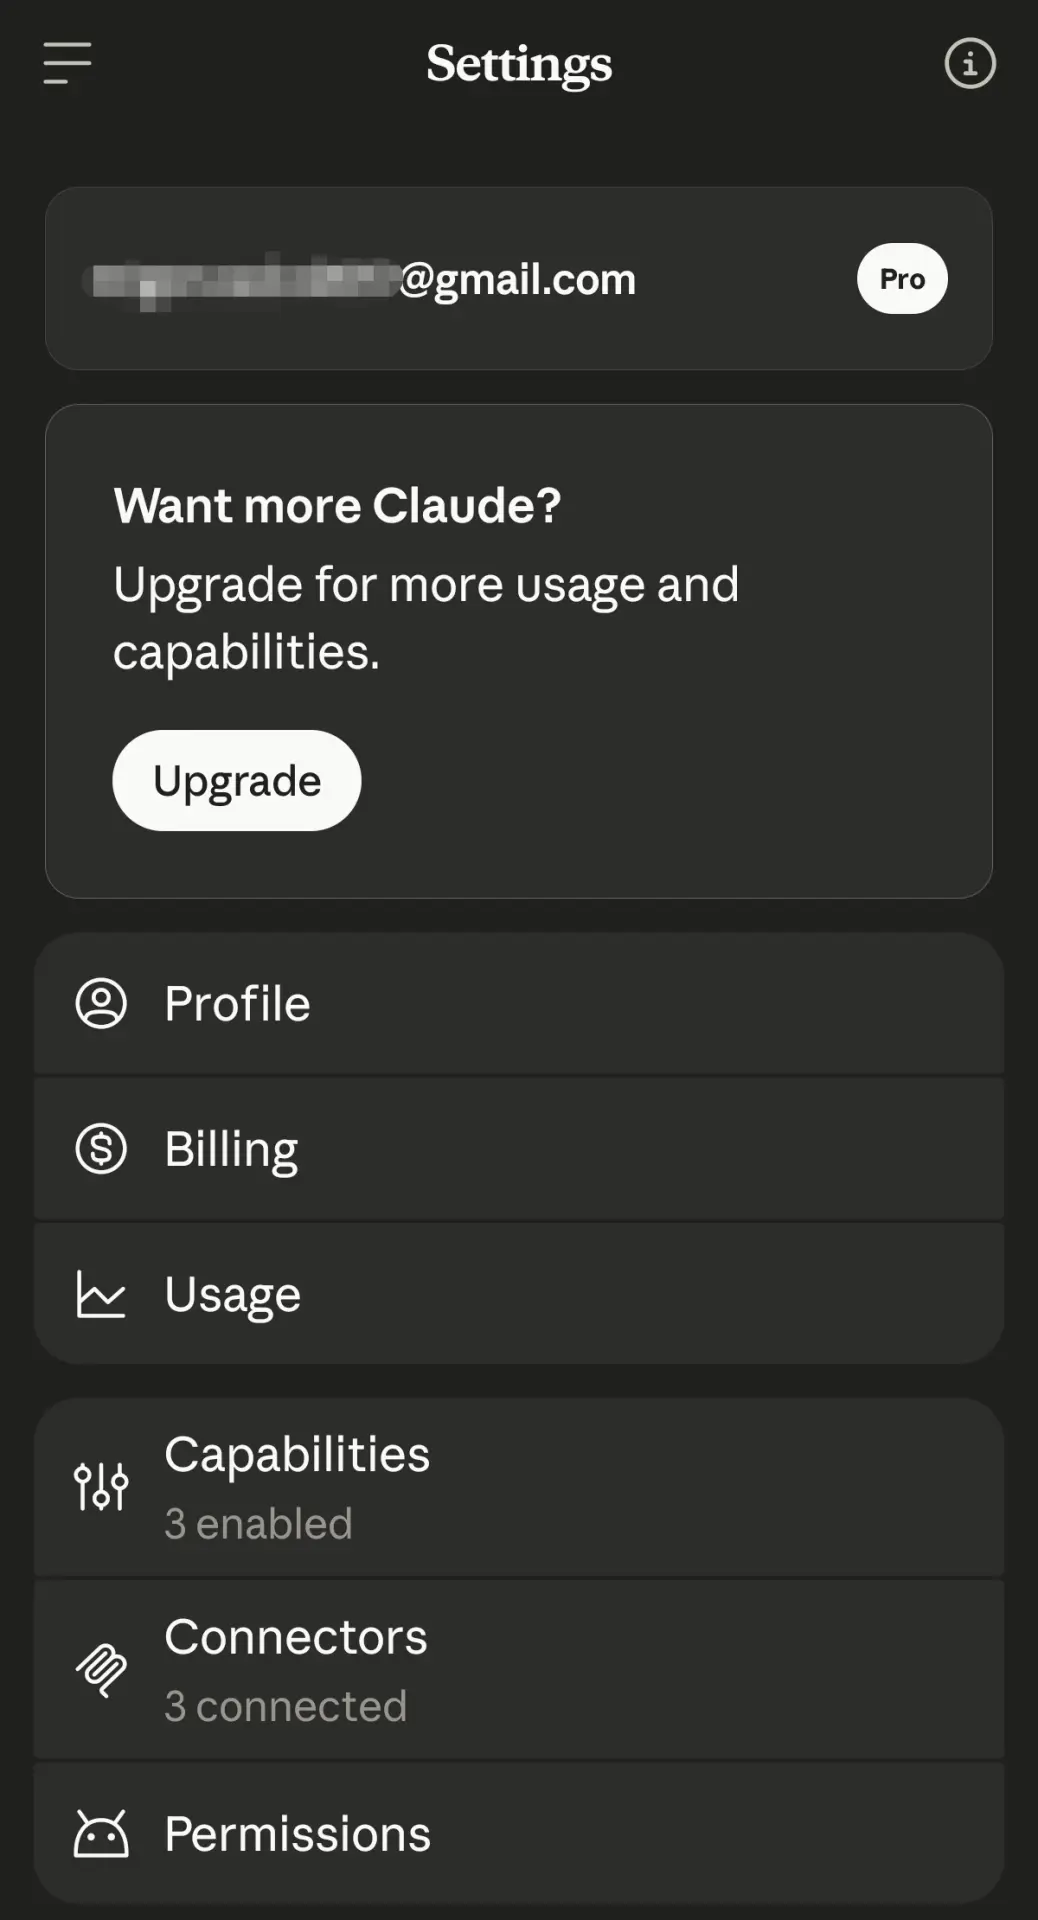The image size is (1038, 1920).
Task: Click the "3 enabled" subtitle
Action: 258,1524
